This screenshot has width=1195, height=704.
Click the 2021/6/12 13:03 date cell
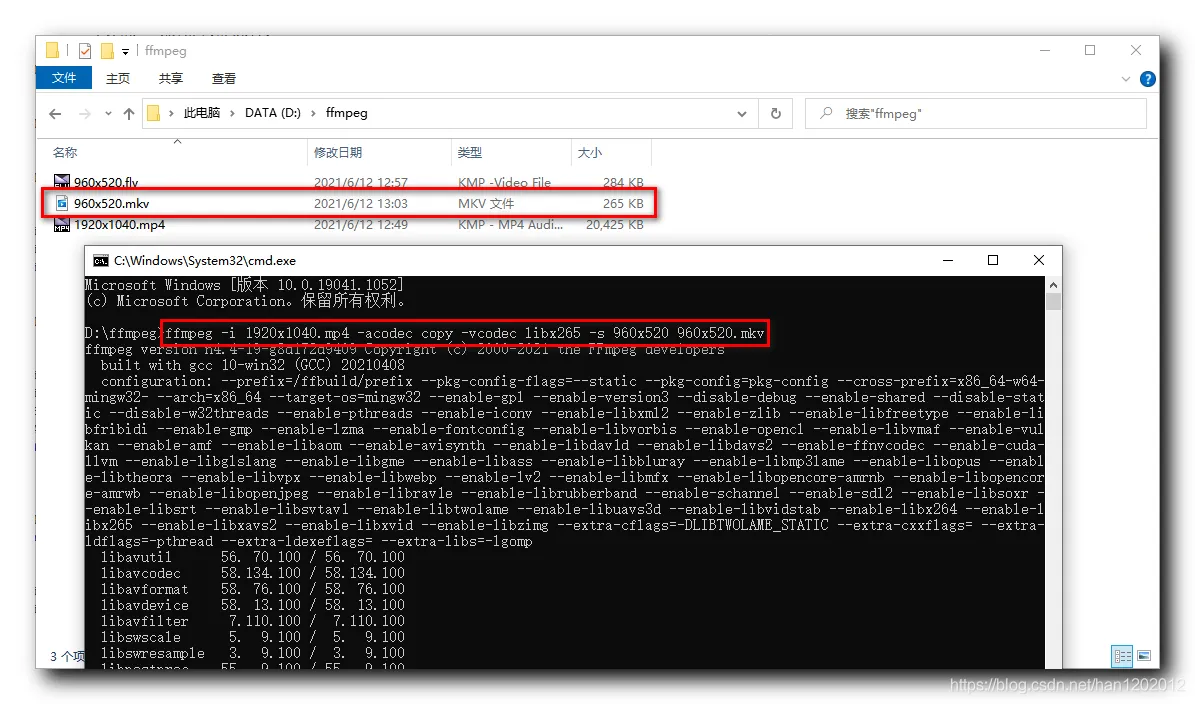pyautogui.click(x=360, y=203)
